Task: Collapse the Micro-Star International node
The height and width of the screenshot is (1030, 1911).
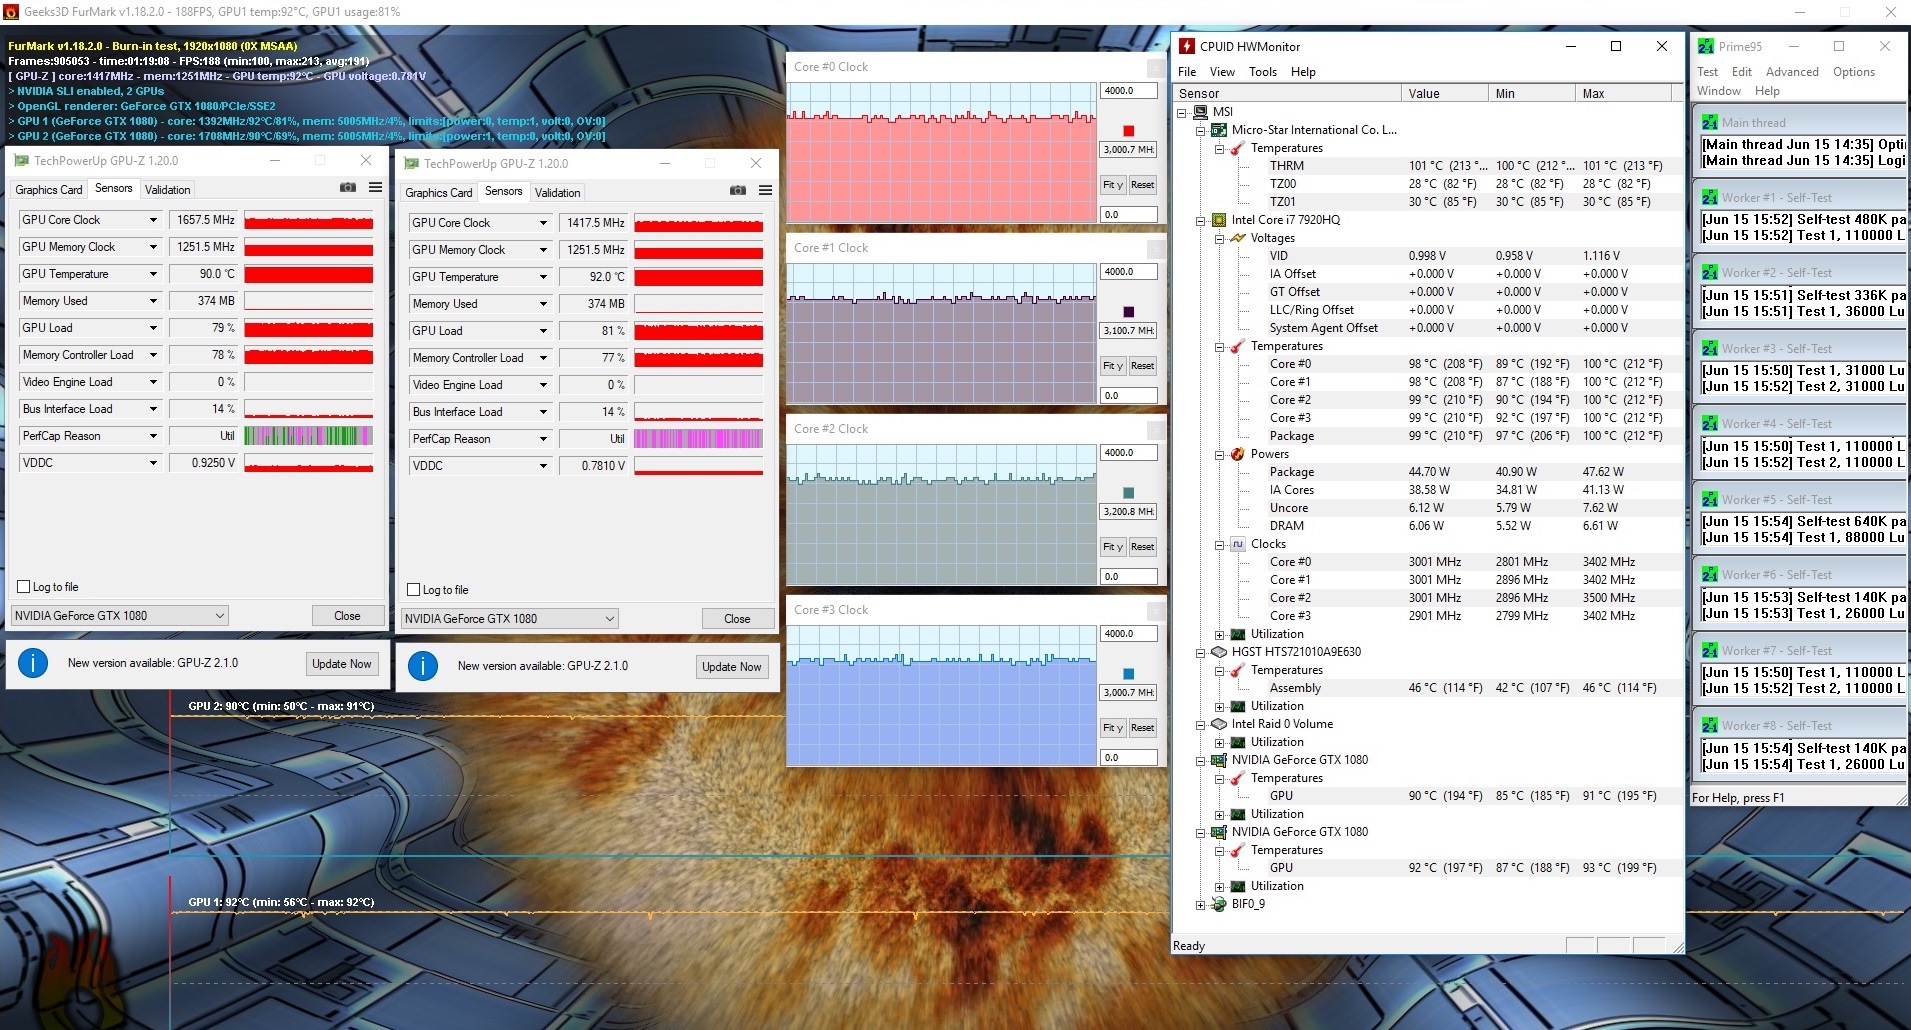Action: point(1201,130)
